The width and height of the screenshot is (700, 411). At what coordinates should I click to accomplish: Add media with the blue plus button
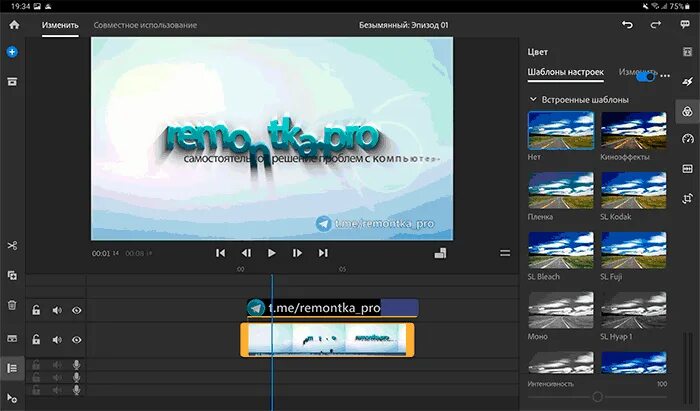tap(12, 52)
